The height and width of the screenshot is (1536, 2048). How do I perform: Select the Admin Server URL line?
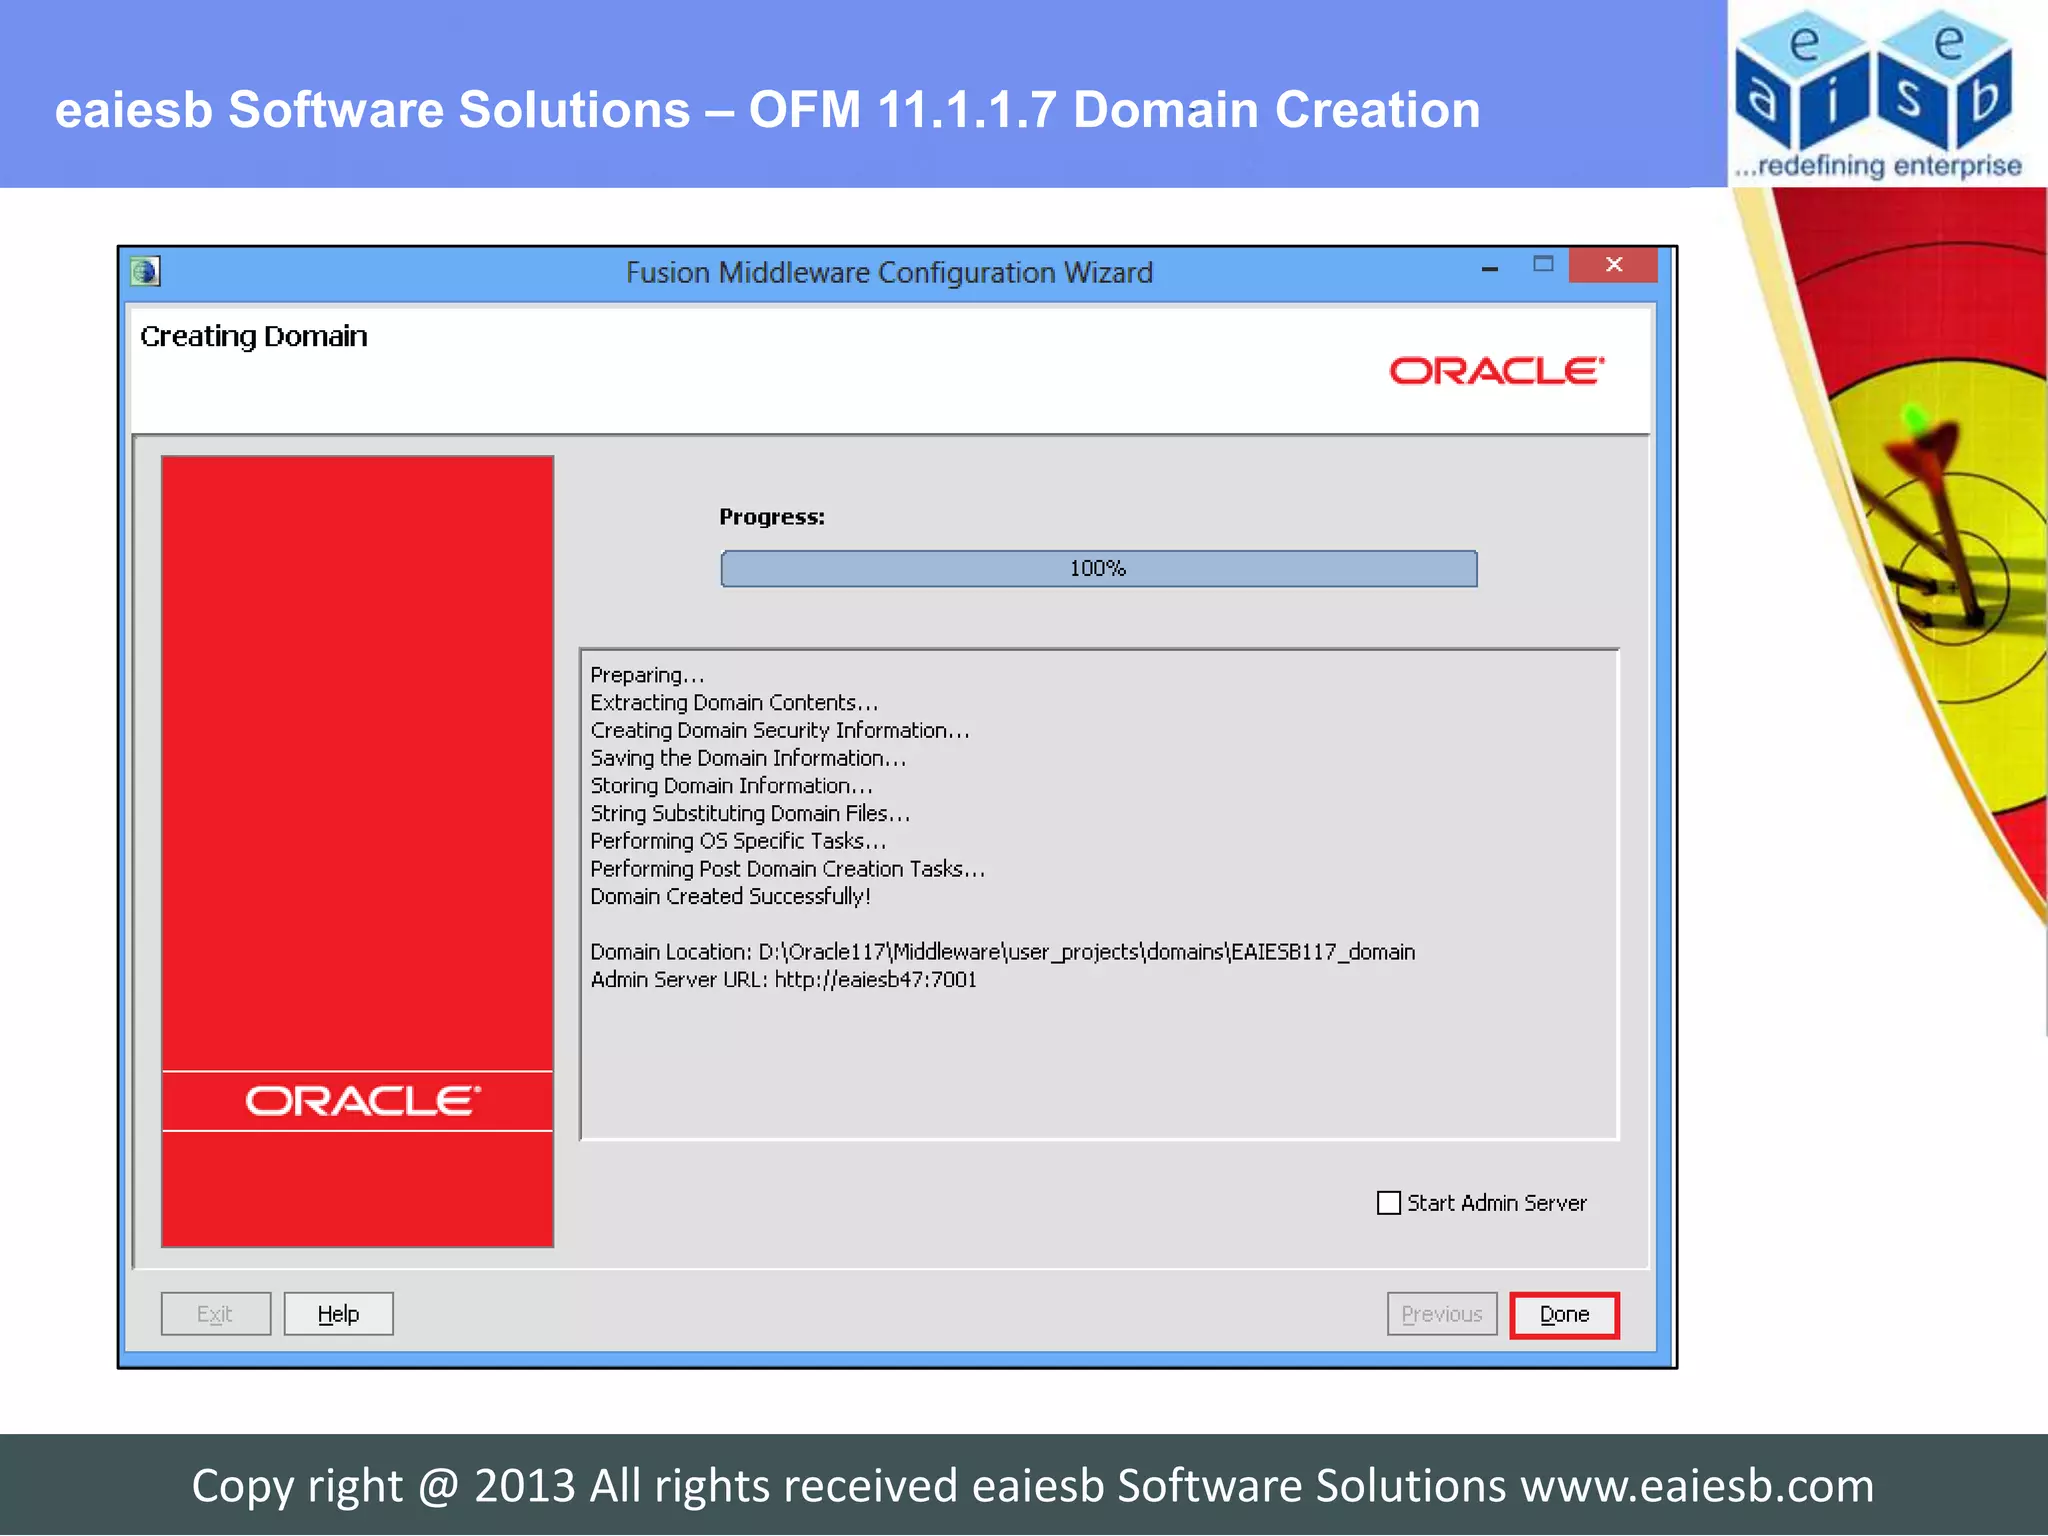coord(783,979)
